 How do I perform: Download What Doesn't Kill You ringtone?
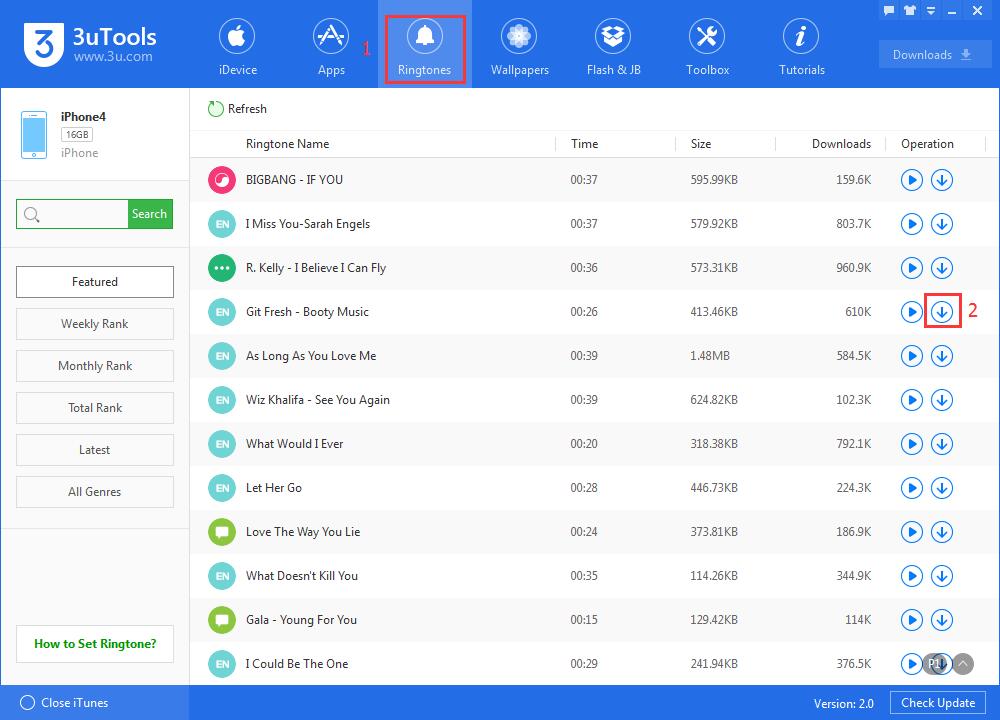(942, 576)
